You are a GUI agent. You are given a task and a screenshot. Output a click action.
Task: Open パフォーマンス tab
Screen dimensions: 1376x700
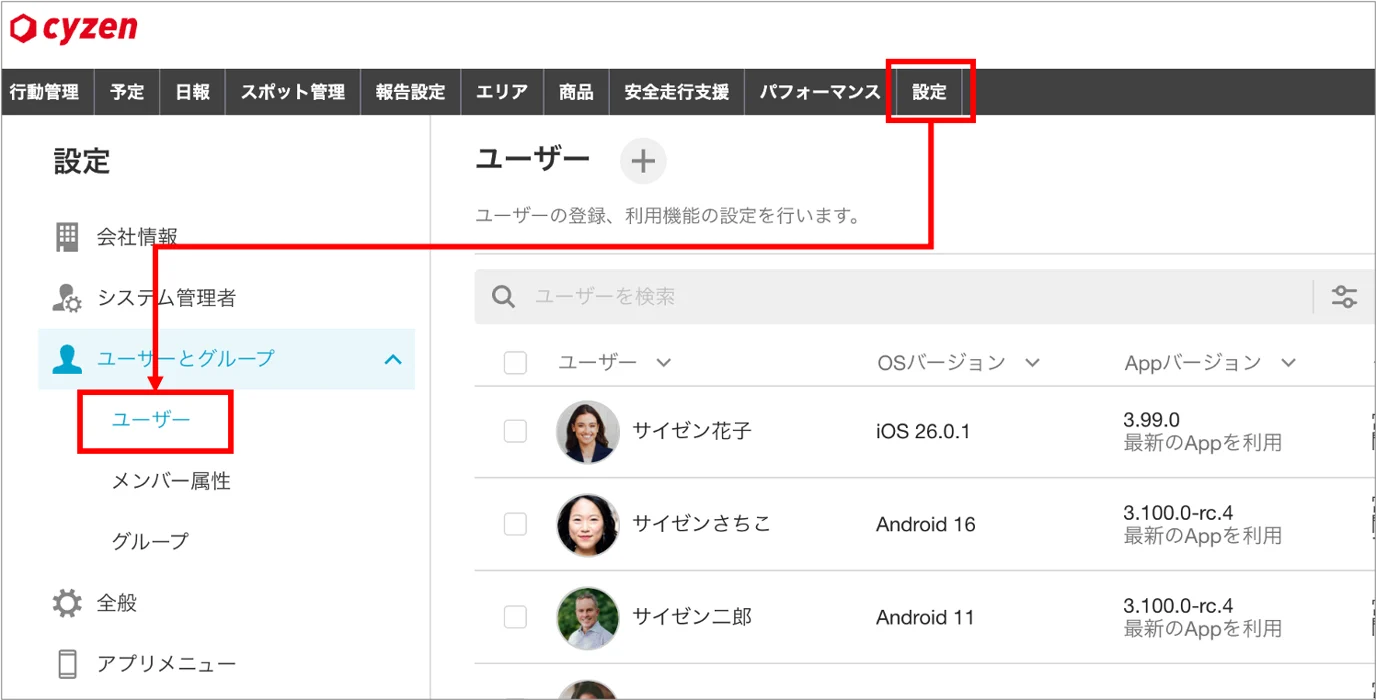[820, 92]
